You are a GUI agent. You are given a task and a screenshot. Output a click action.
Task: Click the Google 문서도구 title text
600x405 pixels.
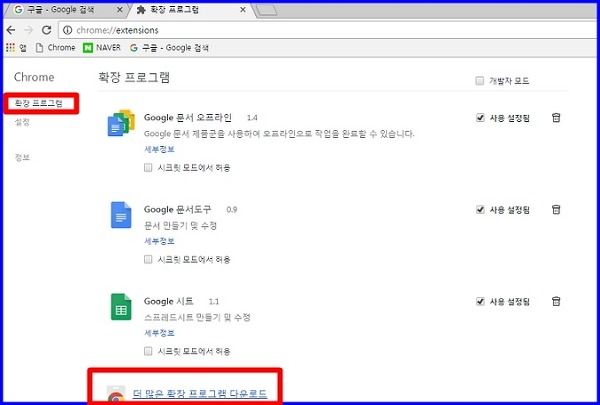[178, 209]
